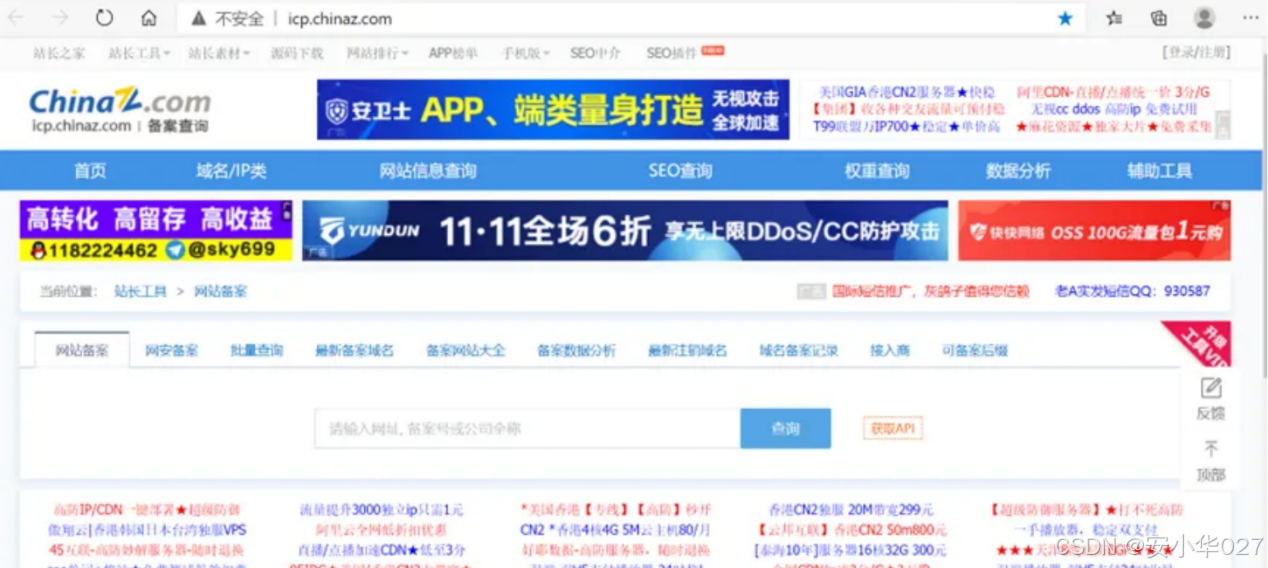The height and width of the screenshot is (568, 1268).
Task: Select 辅助工具 in the navigation bar
Action: pos(1160,171)
